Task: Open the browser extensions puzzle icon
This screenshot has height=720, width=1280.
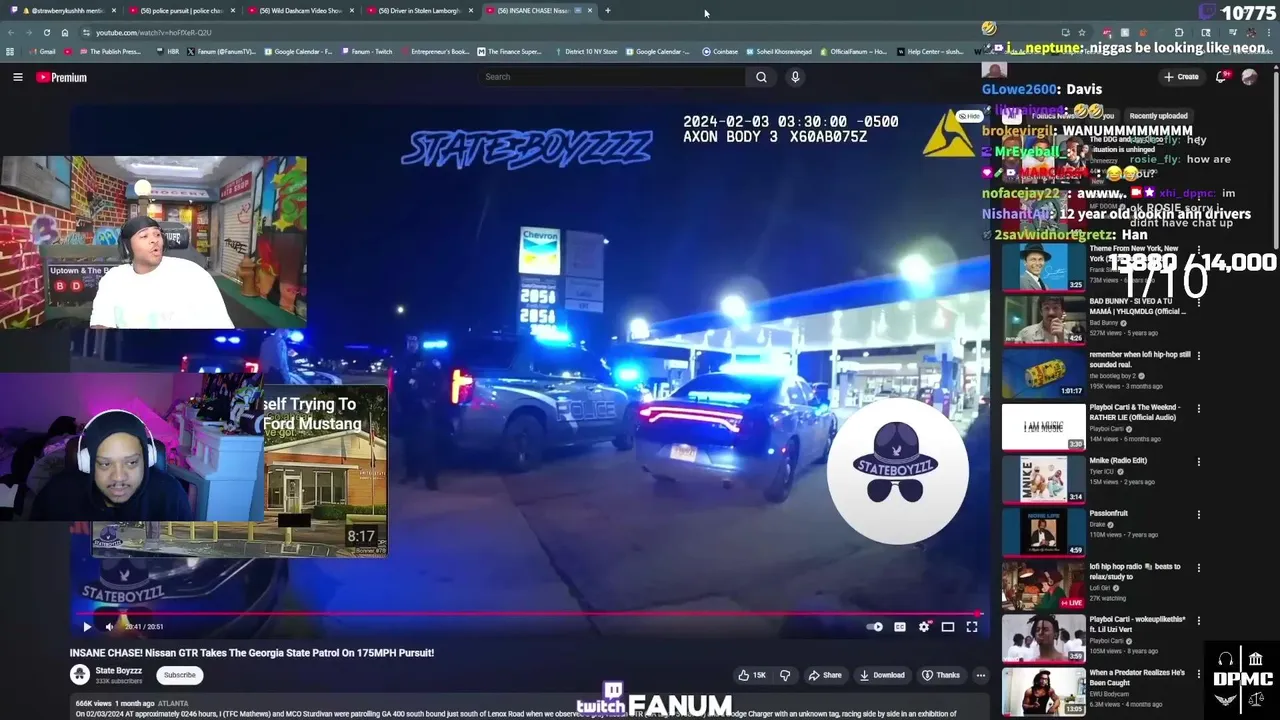Action: [x=1179, y=32]
